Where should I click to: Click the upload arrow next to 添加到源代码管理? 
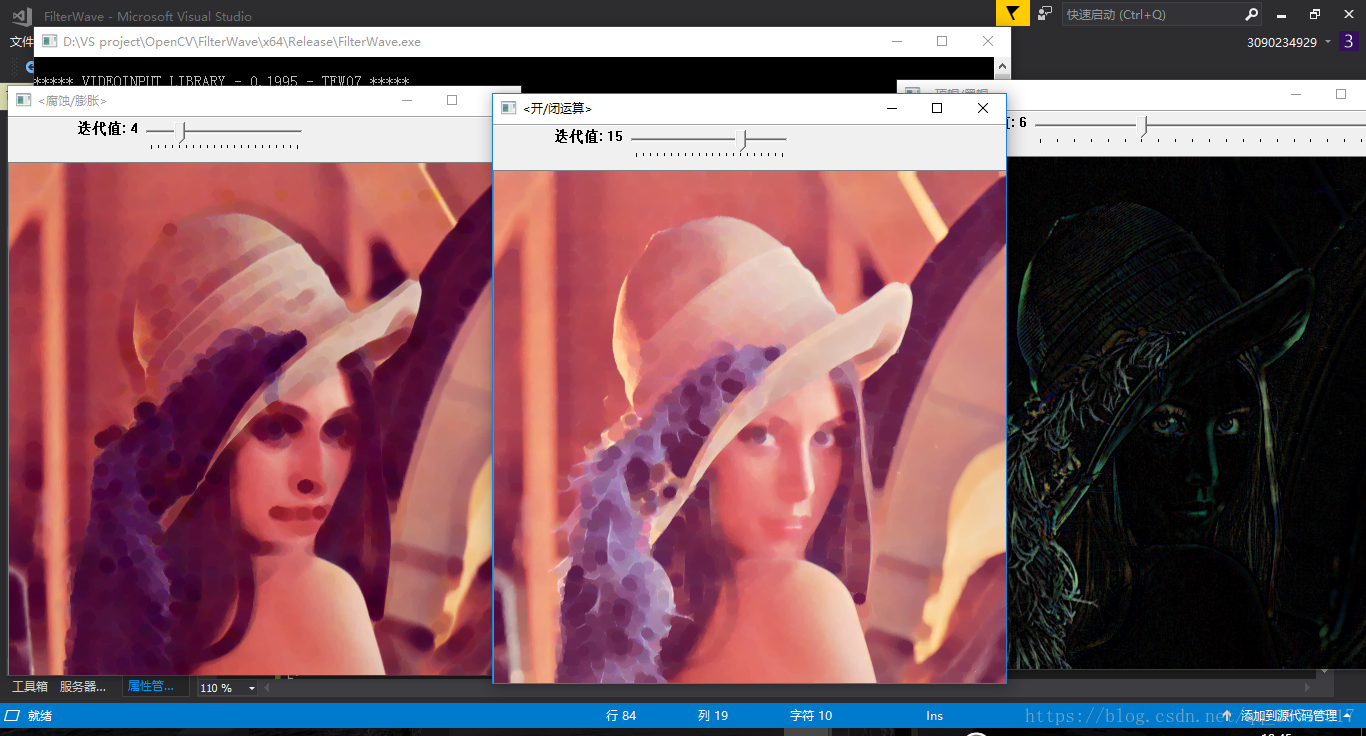1227,716
